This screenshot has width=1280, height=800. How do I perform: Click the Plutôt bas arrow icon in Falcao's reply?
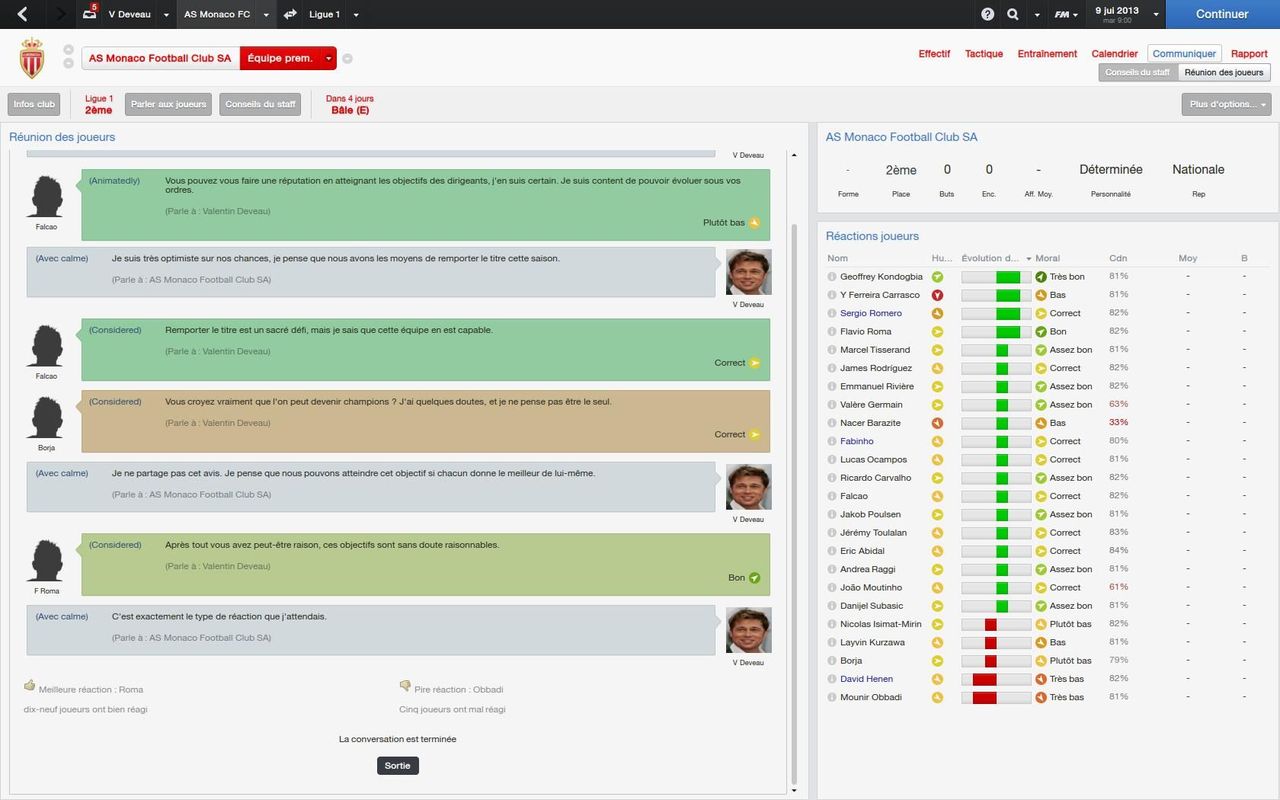coord(755,223)
